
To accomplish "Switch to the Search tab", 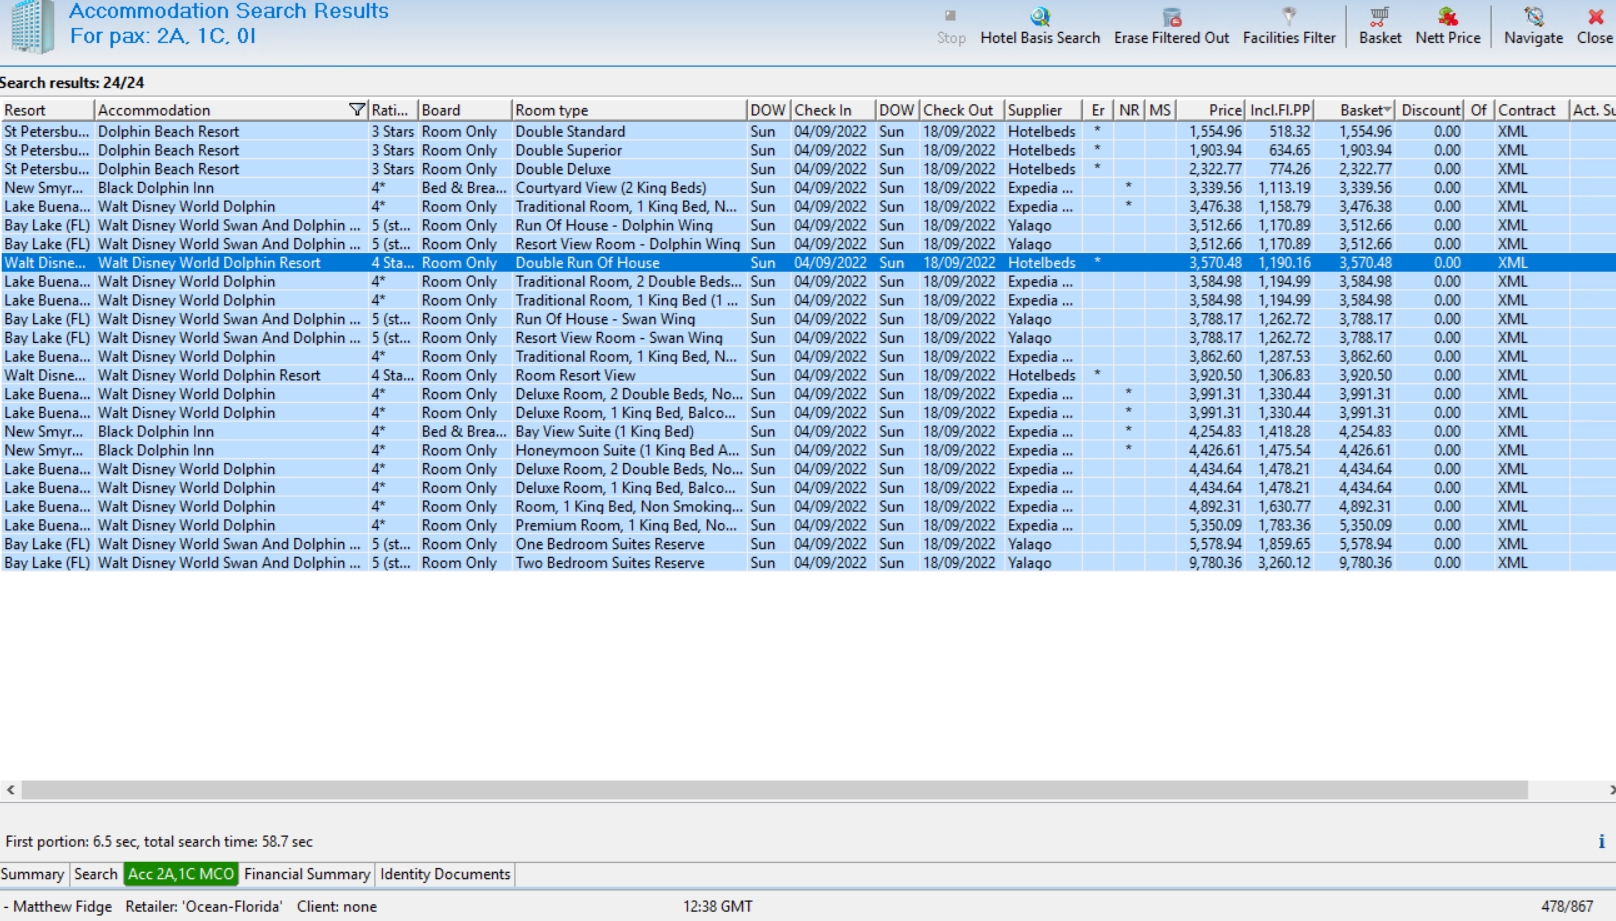I will [x=96, y=874].
